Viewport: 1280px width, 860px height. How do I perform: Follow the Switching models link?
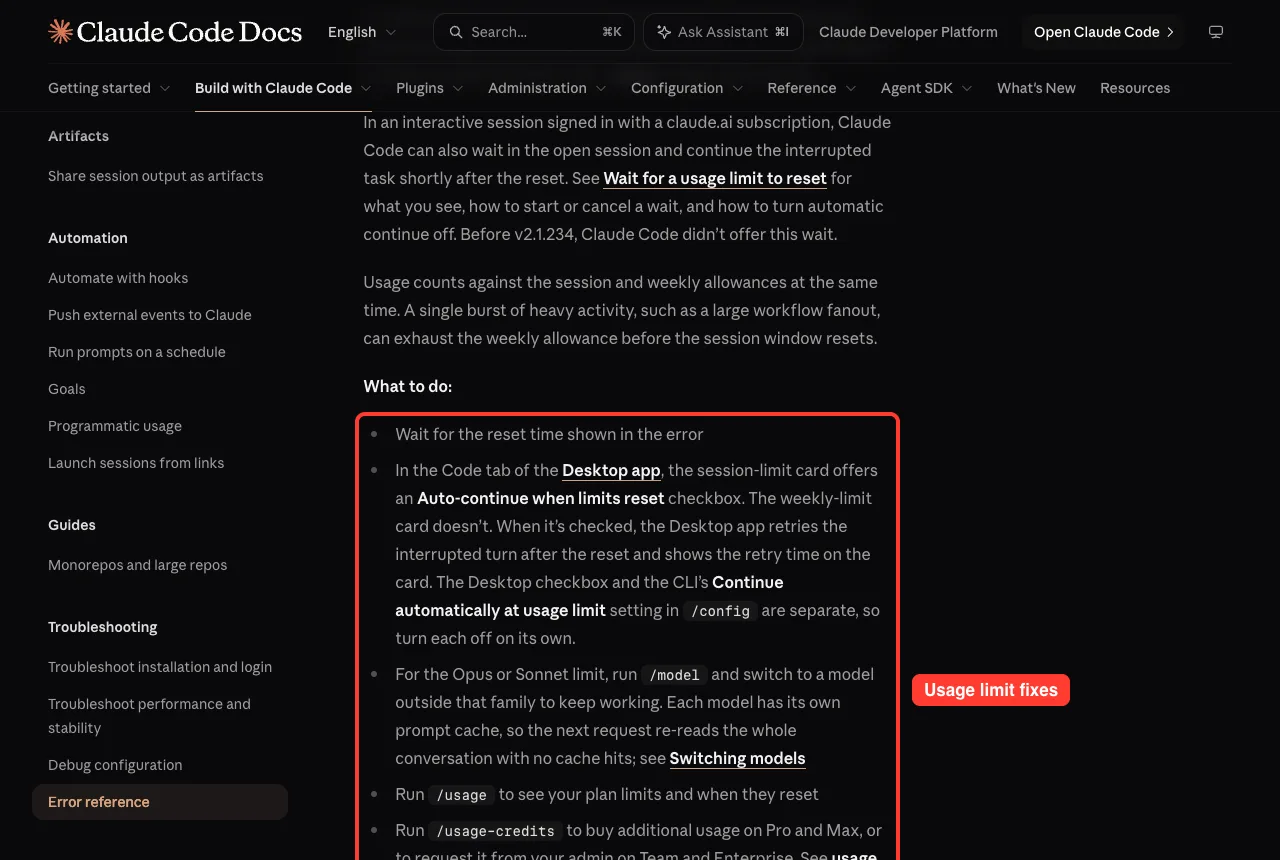tap(737, 759)
